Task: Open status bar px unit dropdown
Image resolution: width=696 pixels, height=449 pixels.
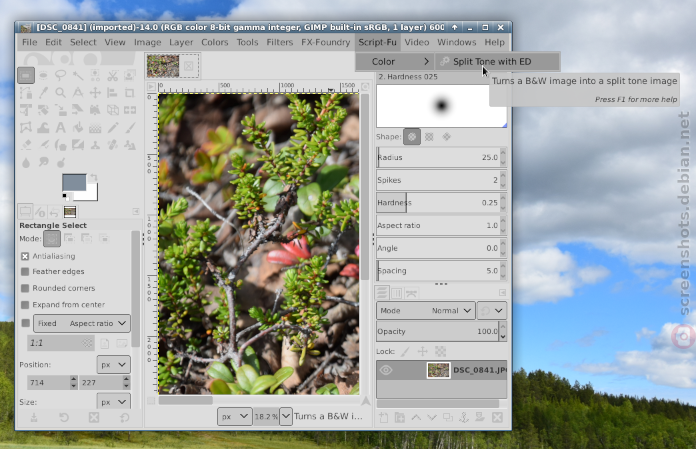Action: click(234, 416)
